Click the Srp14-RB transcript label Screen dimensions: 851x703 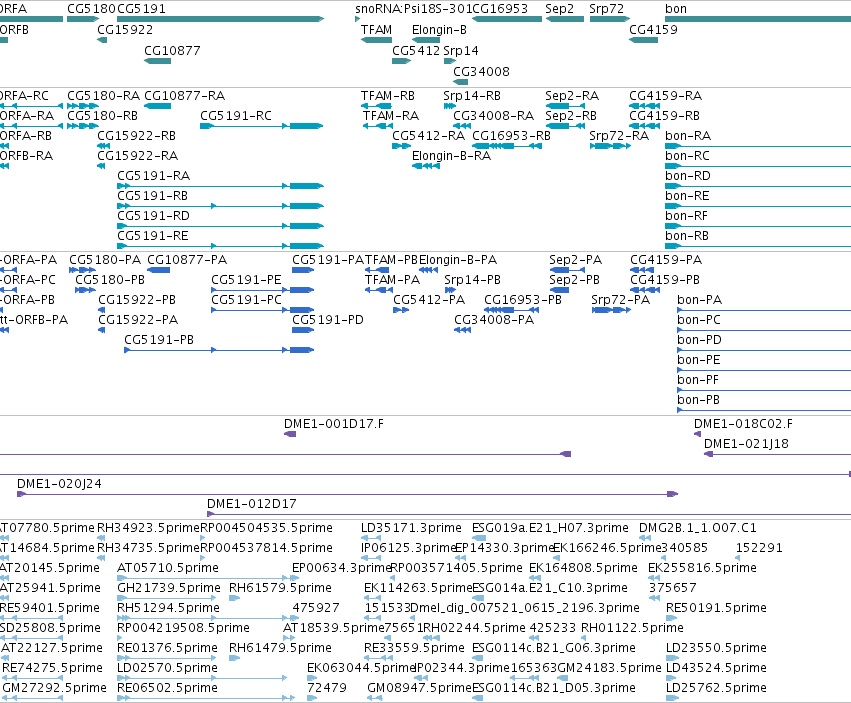472,96
